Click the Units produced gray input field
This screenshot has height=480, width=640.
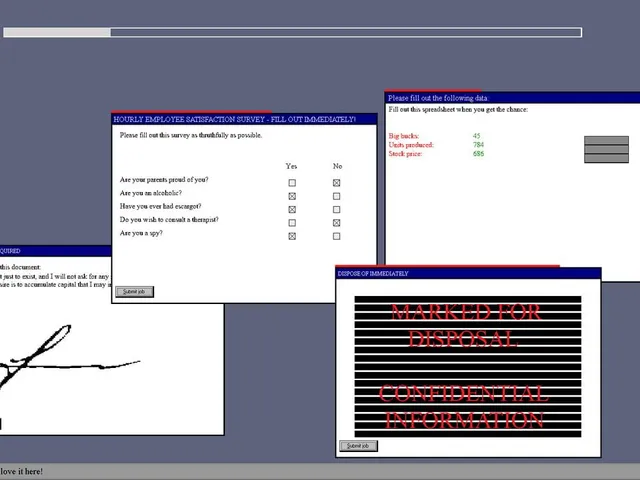(x=606, y=149)
